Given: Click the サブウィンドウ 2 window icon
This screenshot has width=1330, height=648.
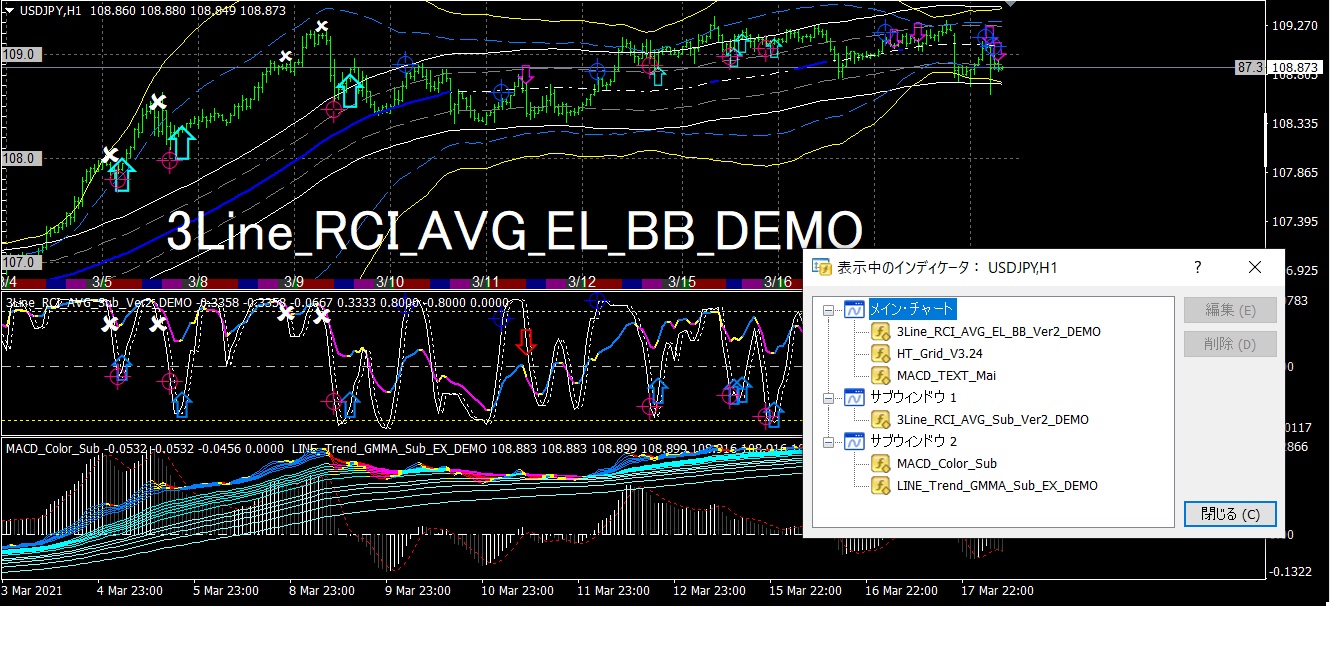Looking at the screenshot, I should coord(854,441).
